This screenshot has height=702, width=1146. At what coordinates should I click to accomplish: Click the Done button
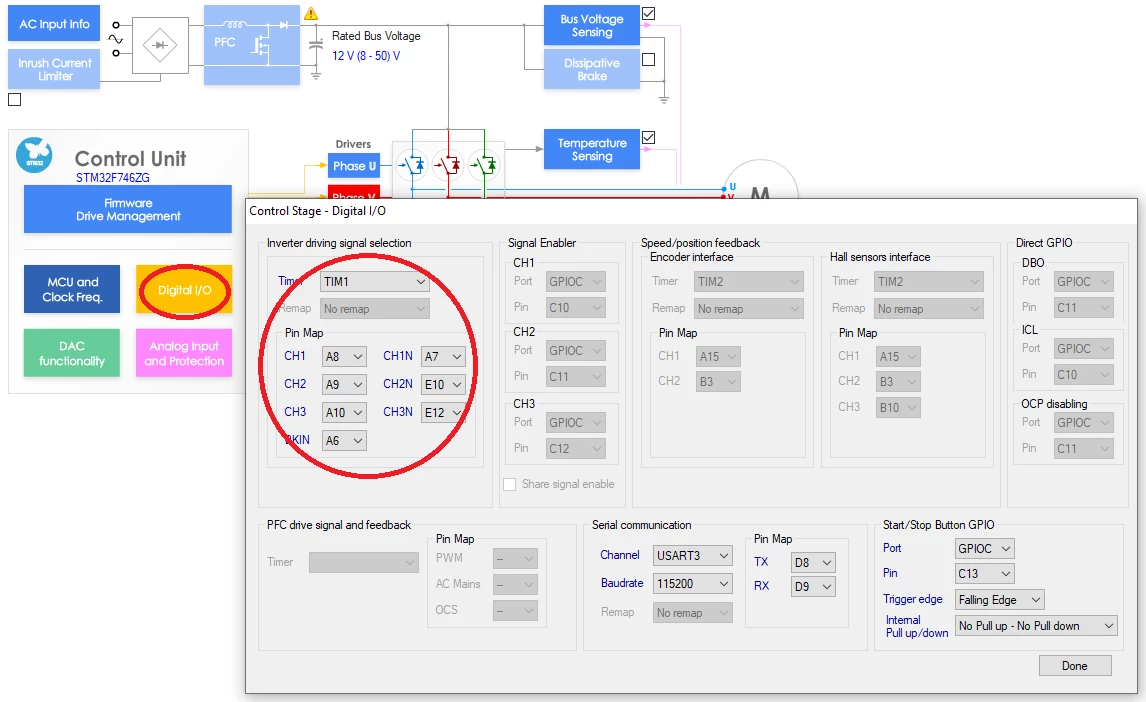point(1074,665)
